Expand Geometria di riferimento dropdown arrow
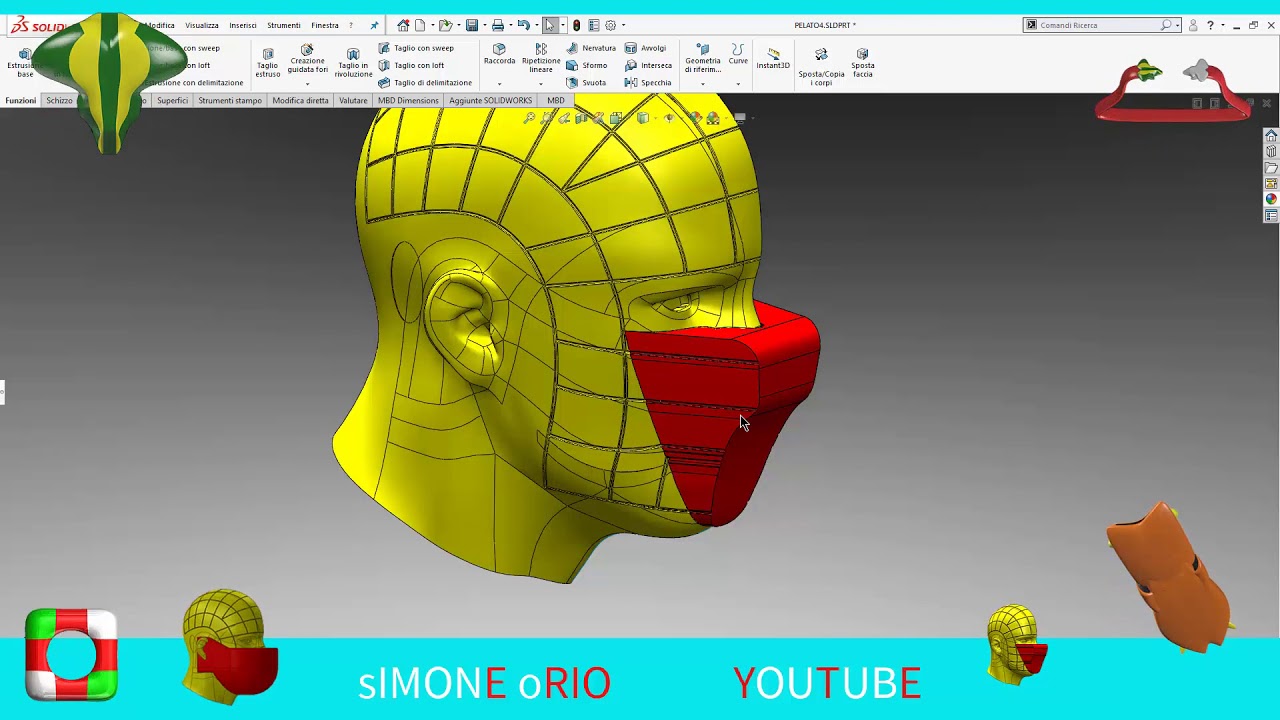1280x720 pixels. [703, 84]
